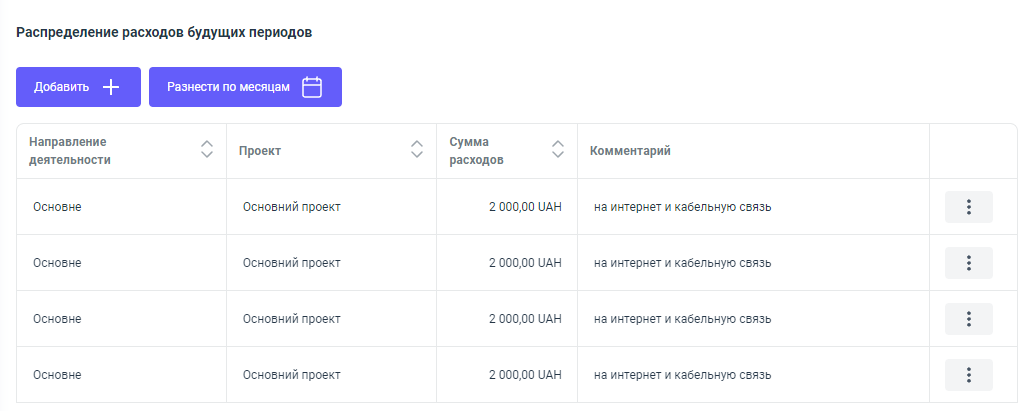Toggle the sort arrows for Направление деятельности
Image resolution: width=1026 pixels, height=411 pixels.
click(207, 150)
